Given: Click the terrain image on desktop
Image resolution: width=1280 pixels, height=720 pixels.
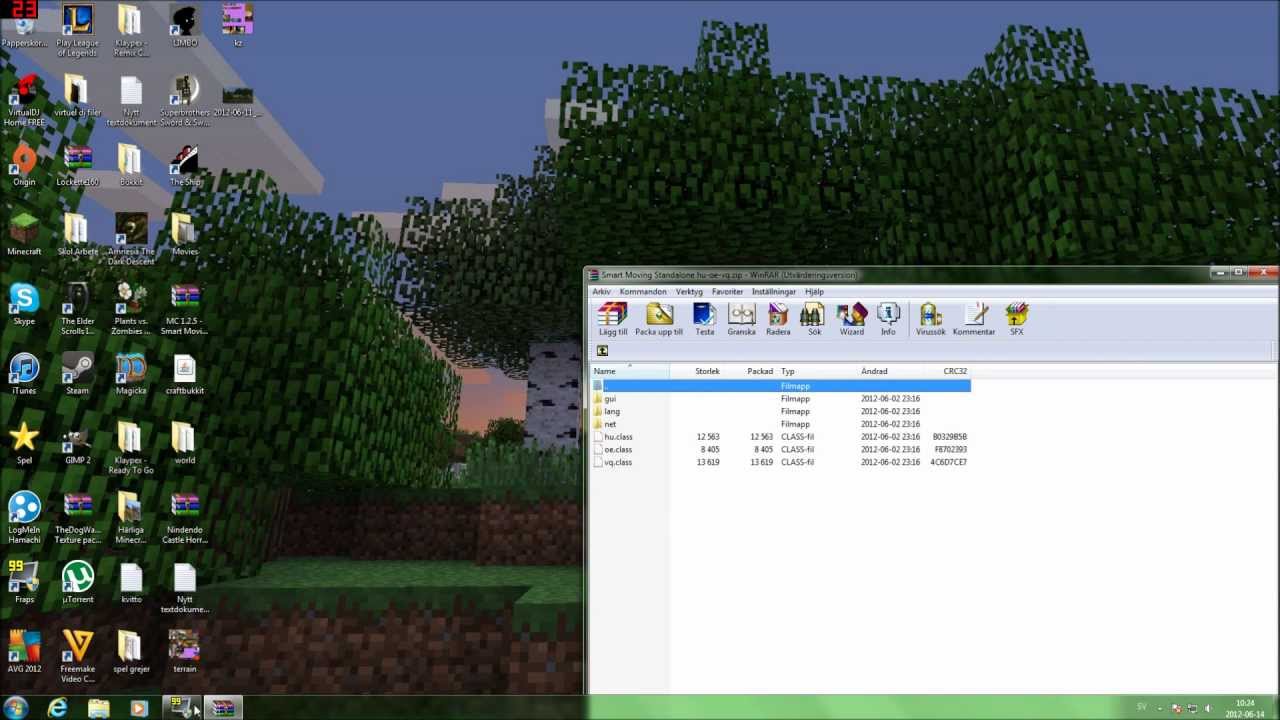Looking at the screenshot, I should [185, 652].
